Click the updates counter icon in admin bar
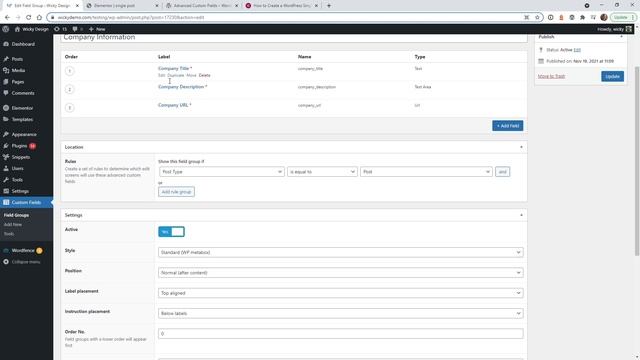The height and width of the screenshot is (360, 640). pos(57,29)
